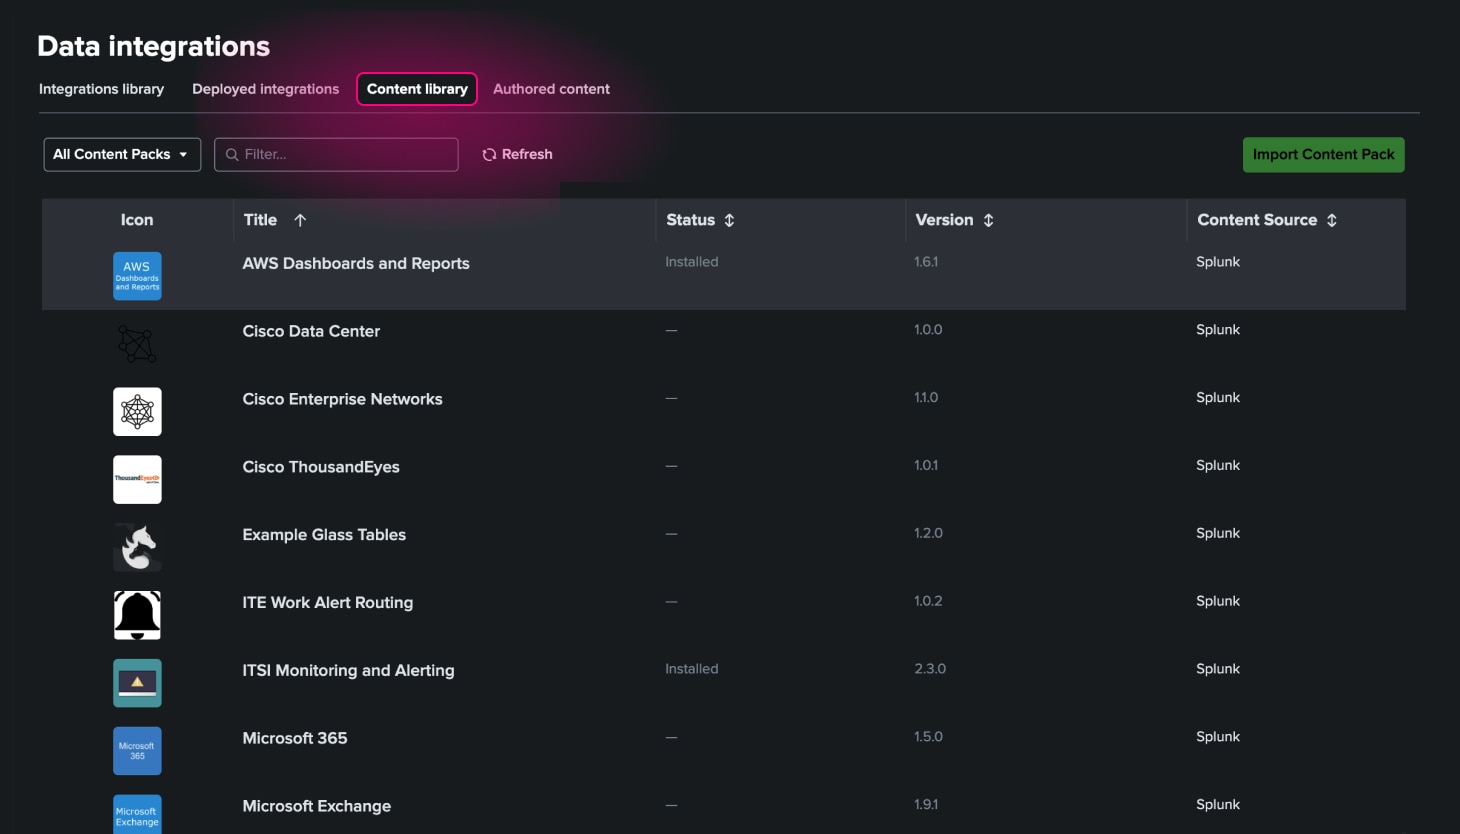
Task: Click version 1.5.0 cell
Action: point(928,737)
